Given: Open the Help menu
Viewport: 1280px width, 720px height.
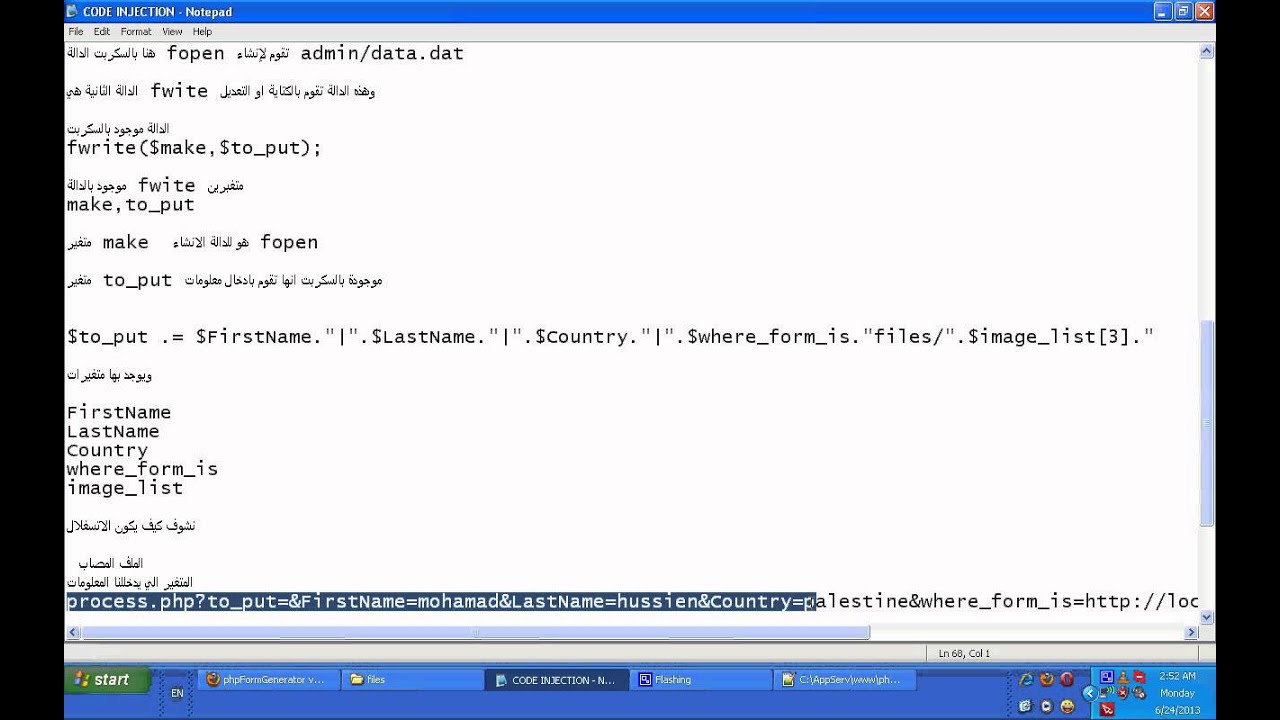Looking at the screenshot, I should coord(202,32).
